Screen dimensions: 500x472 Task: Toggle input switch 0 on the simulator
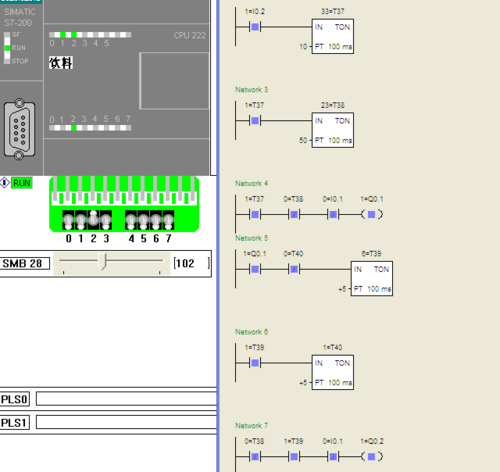pos(68,220)
